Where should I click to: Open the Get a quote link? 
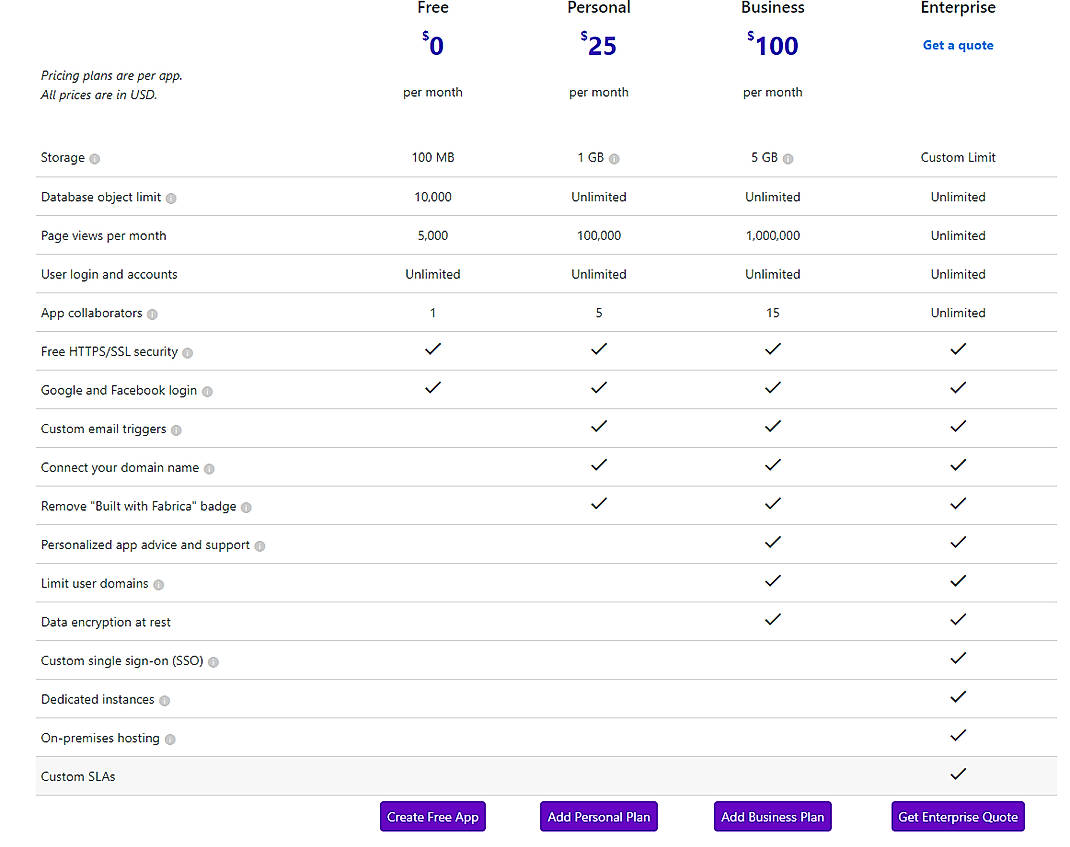pyautogui.click(x=957, y=45)
